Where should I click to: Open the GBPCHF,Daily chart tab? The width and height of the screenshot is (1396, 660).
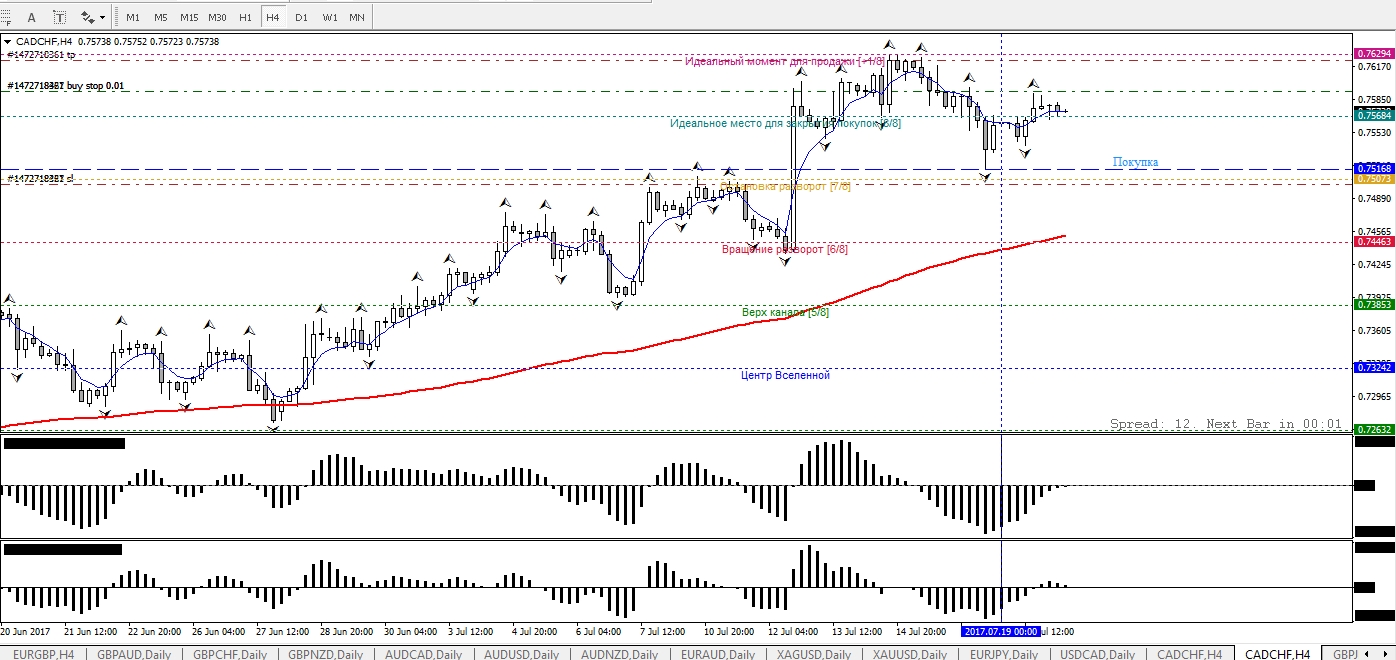pyautogui.click(x=230, y=653)
